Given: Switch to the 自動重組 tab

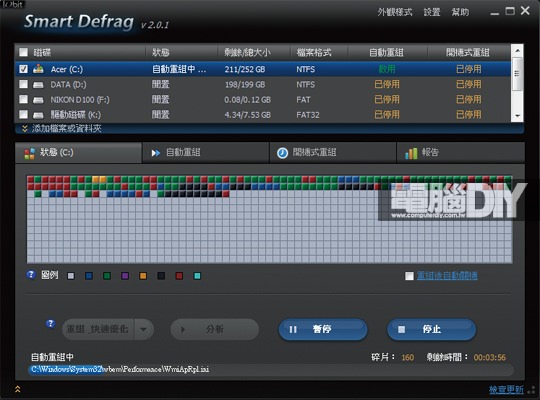Looking at the screenshot, I should click(x=206, y=153).
